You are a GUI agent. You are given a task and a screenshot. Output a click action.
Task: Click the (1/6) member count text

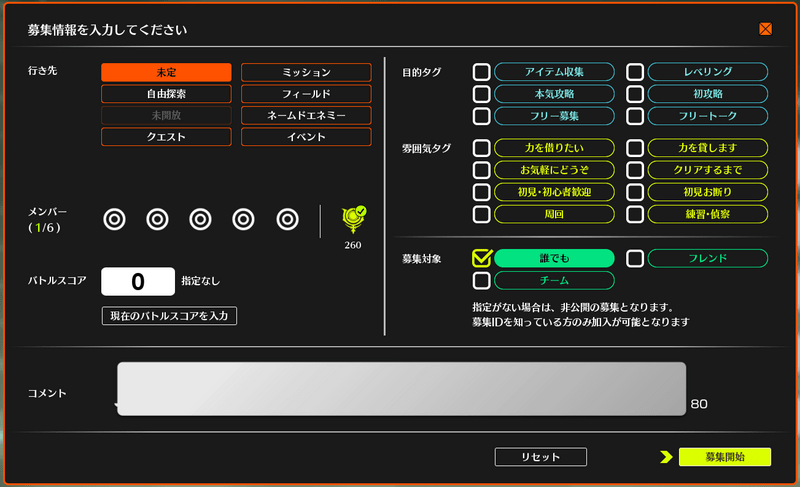(x=44, y=228)
